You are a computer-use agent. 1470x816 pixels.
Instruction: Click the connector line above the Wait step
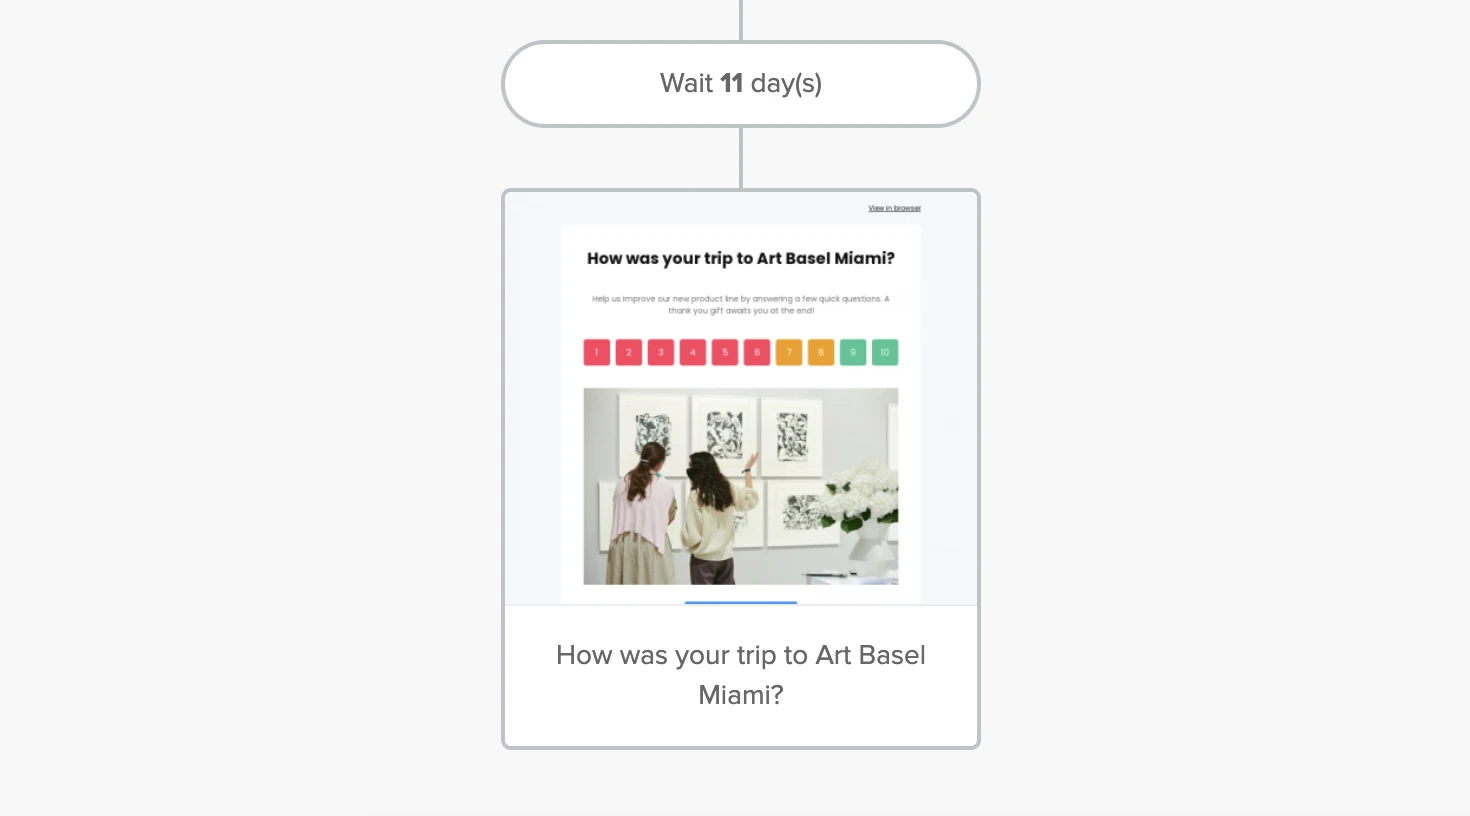(741, 20)
